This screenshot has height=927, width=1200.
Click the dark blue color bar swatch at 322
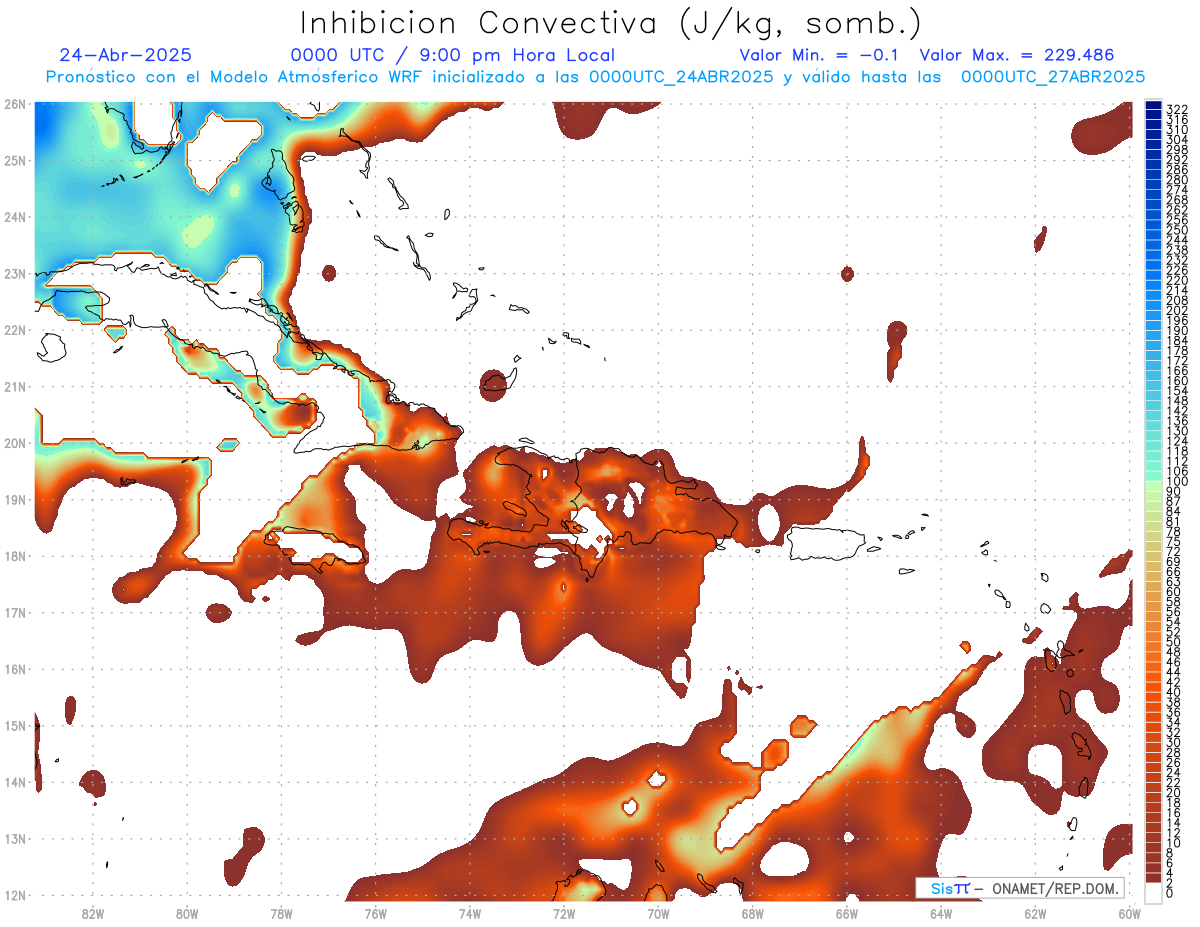1154,106
